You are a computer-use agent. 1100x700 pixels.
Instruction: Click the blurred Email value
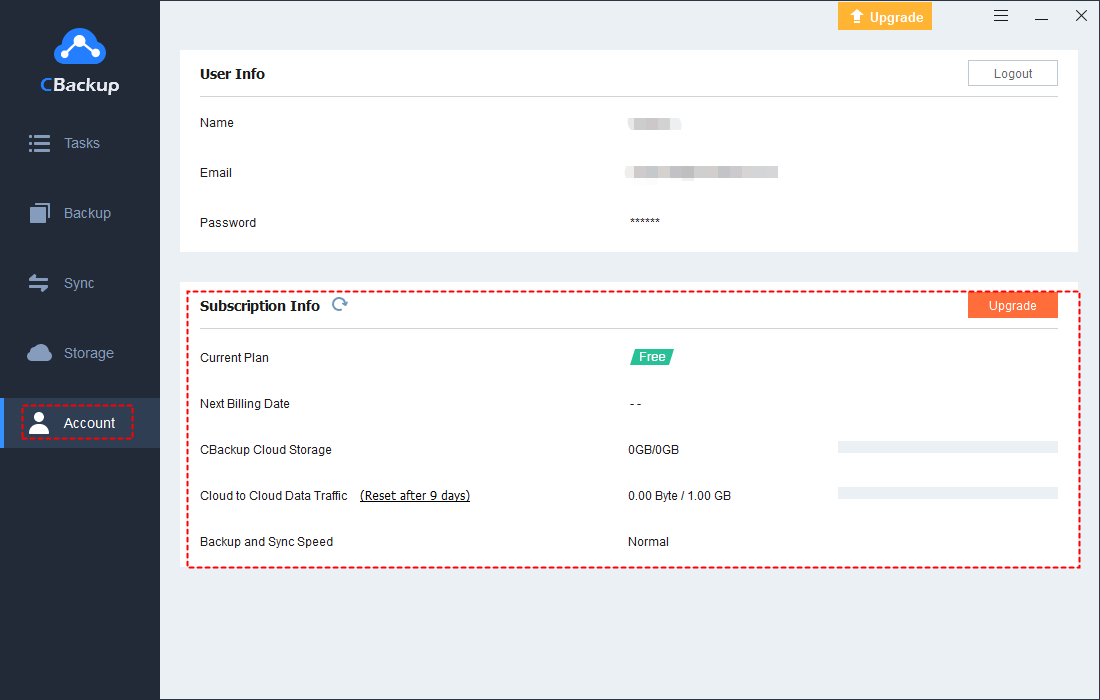click(702, 172)
